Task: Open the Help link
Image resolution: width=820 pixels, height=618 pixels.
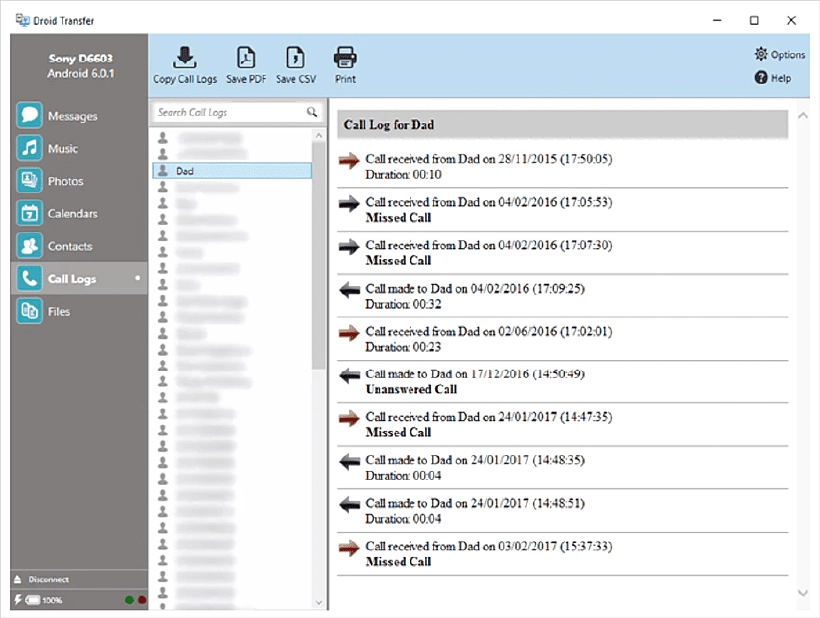Action: [x=773, y=78]
